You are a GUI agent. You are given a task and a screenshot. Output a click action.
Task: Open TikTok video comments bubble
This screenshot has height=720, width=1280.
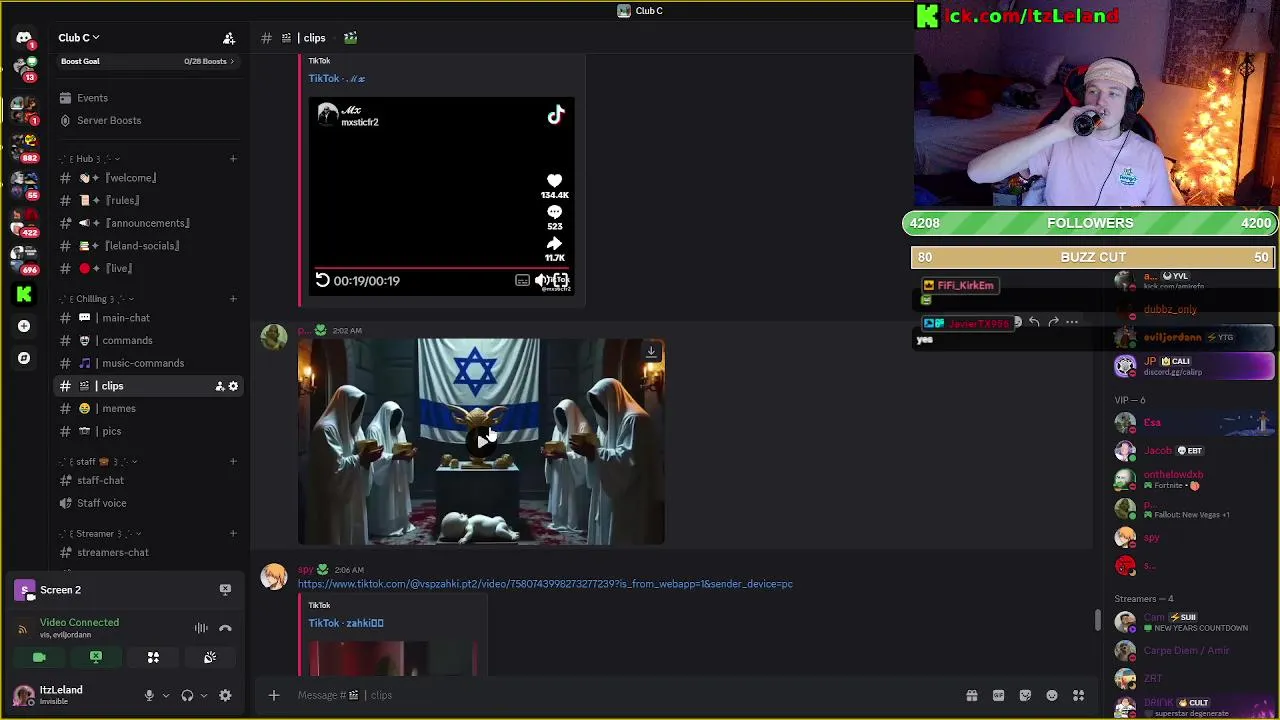click(555, 212)
